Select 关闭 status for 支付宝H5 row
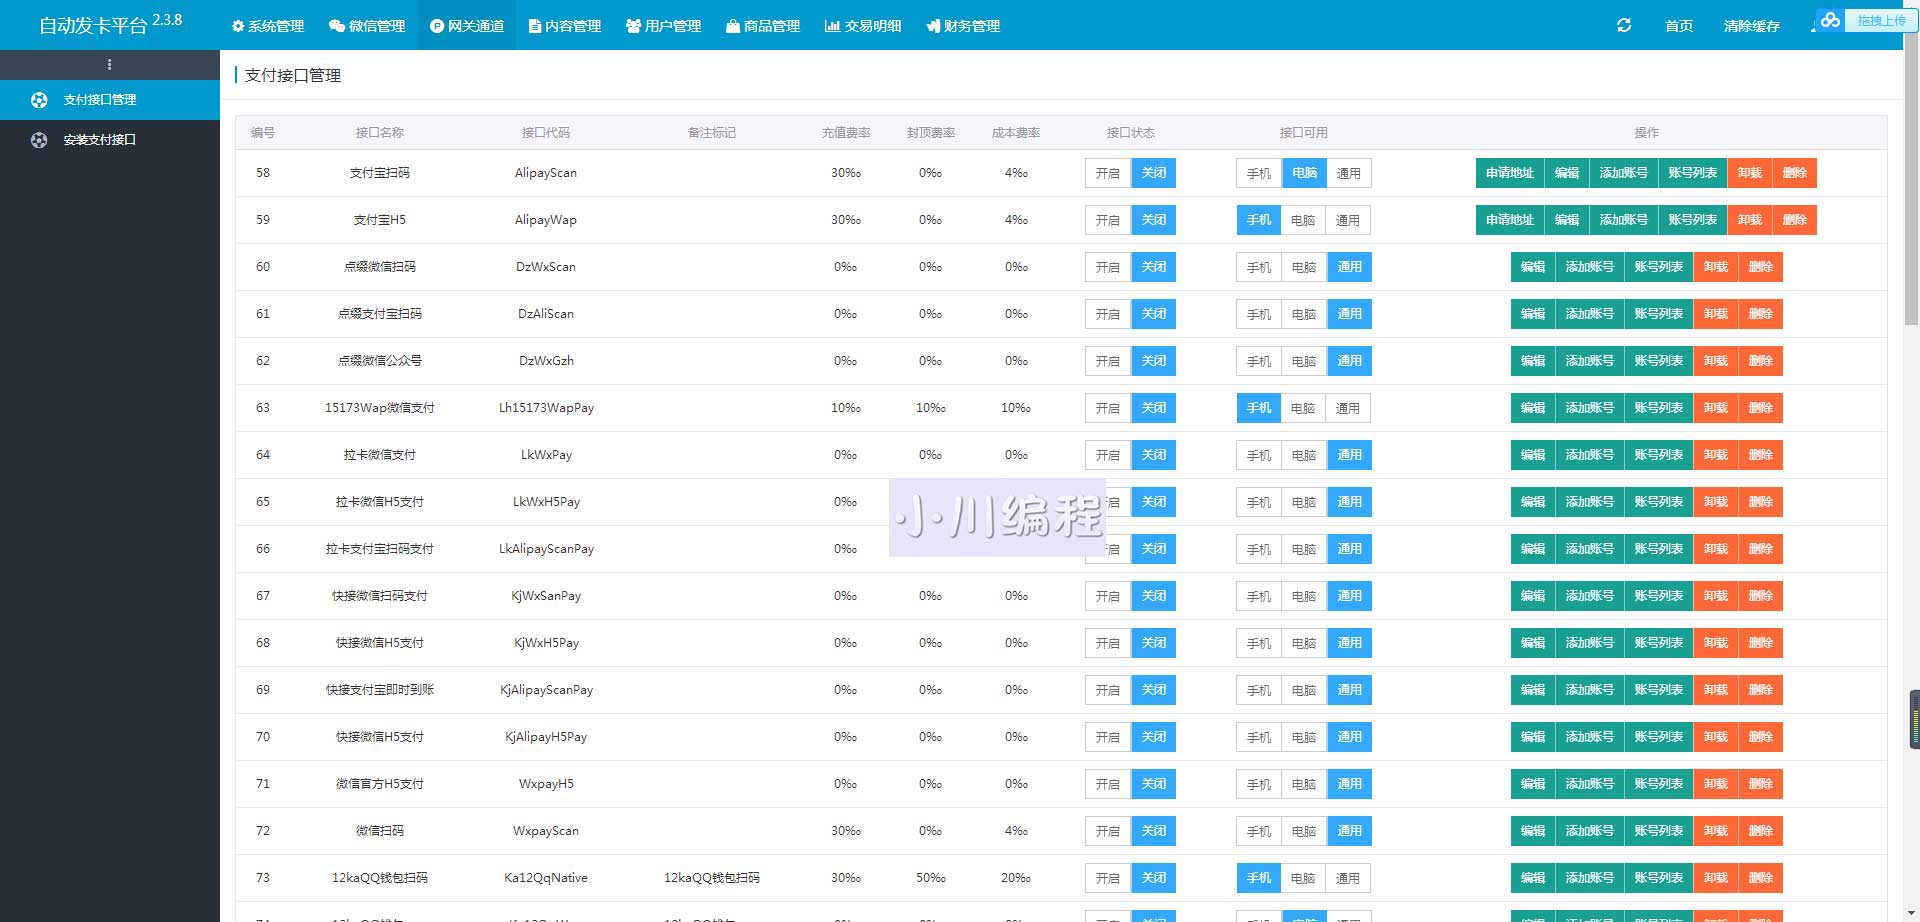The width and height of the screenshot is (1920, 922). pyautogui.click(x=1154, y=220)
